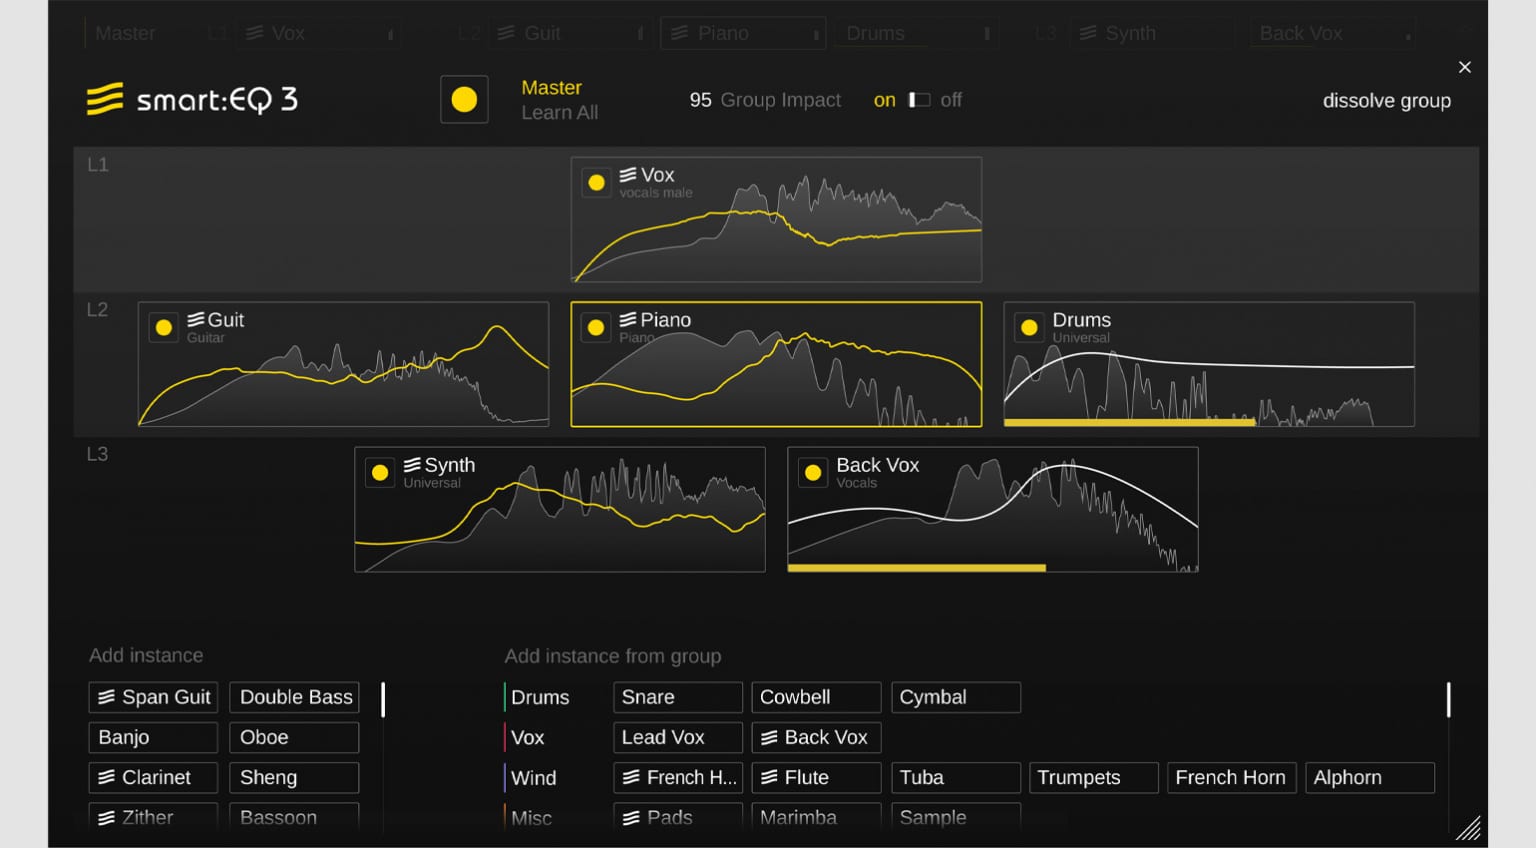
Task: Click the sonible icon on the Vox card
Action: click(628, 173)
